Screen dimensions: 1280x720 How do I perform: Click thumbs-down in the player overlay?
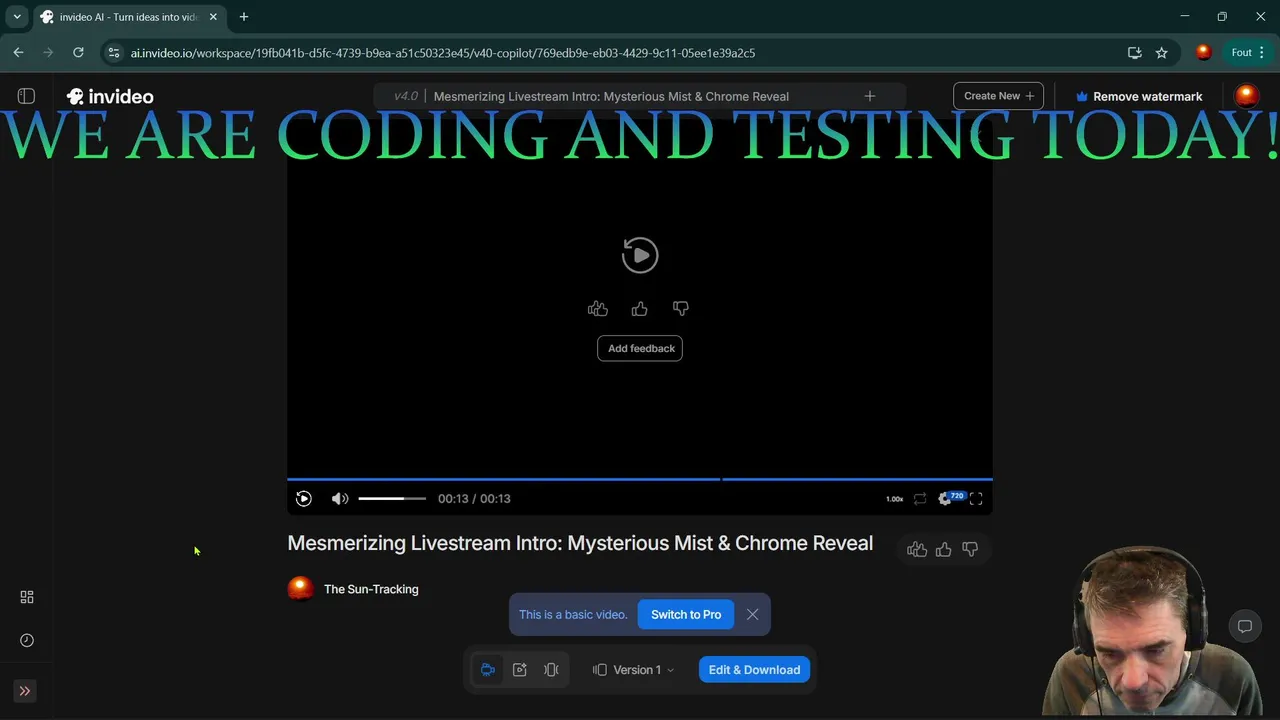click(x=681, y=309)
